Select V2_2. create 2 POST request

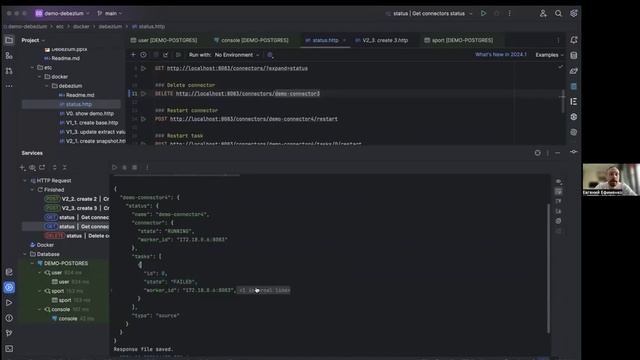[76, 199]
